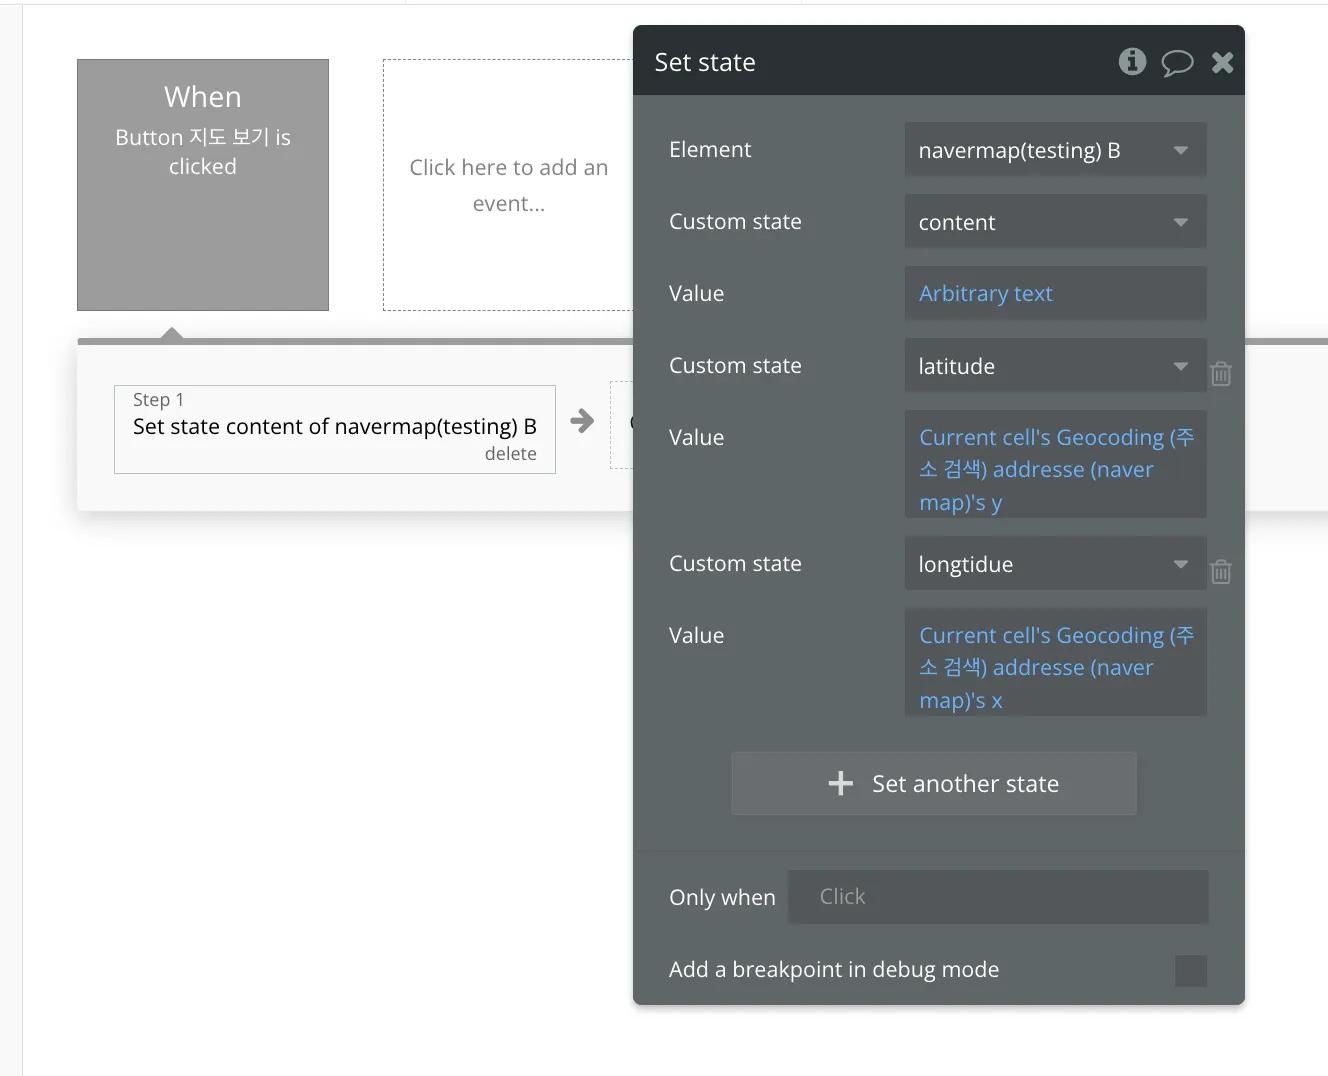Remove the longtidue custom state via trash icon
The width and height of the screenshot is (1328, 1076).
(x=1221, y=572)
